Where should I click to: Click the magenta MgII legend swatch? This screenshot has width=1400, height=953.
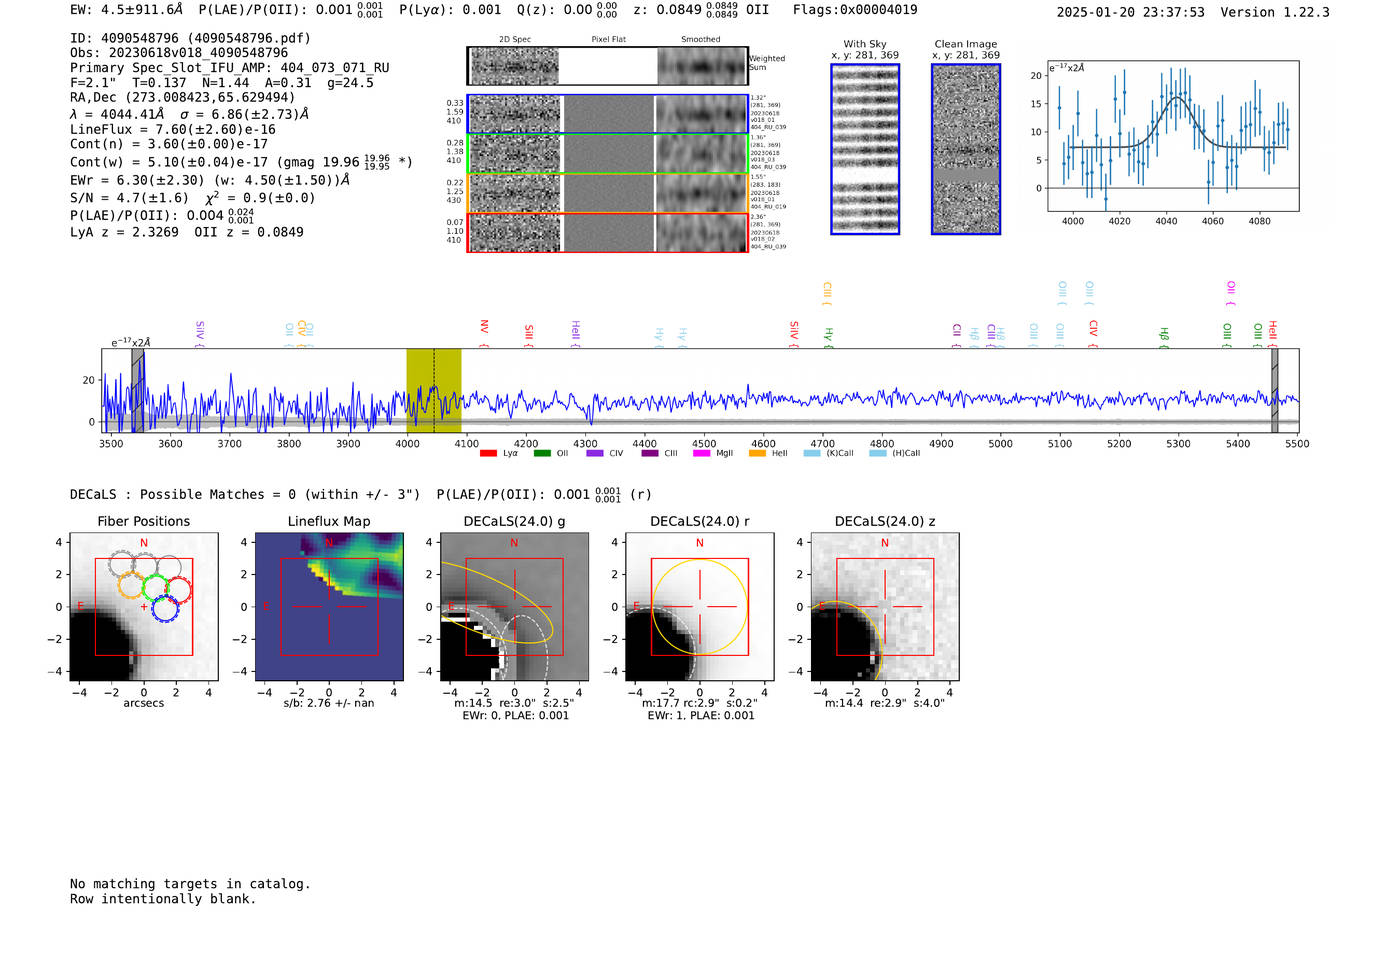tap(702, 453)
